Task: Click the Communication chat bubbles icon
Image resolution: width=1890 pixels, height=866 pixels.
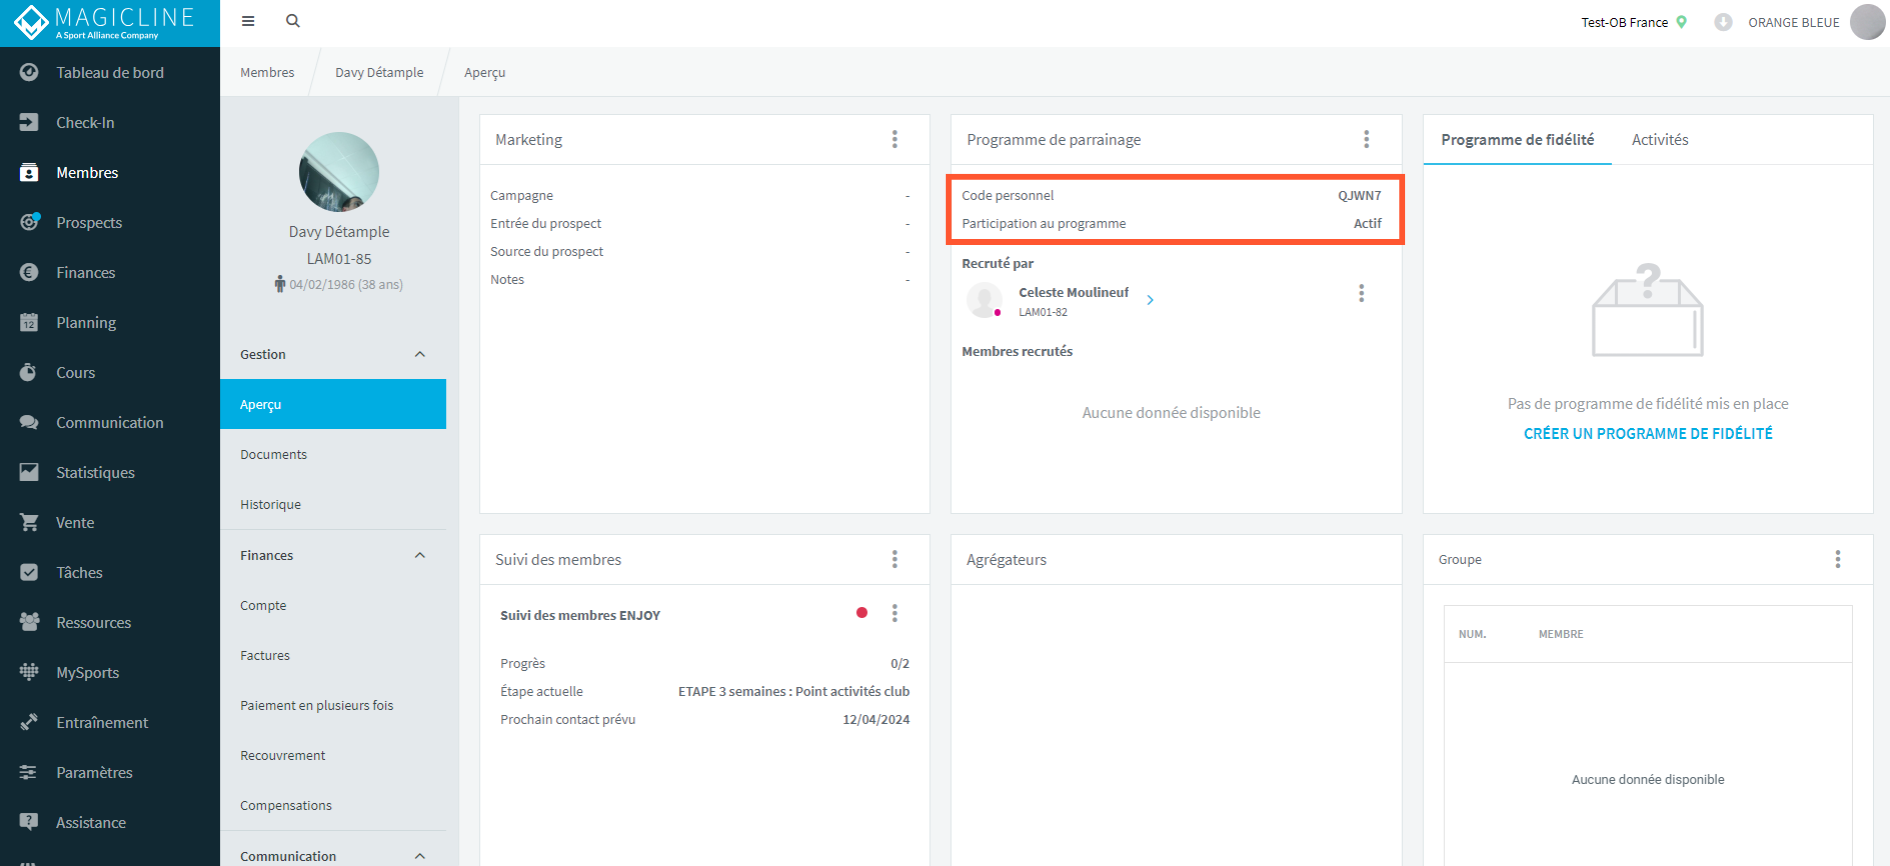Action: [29, 422]
